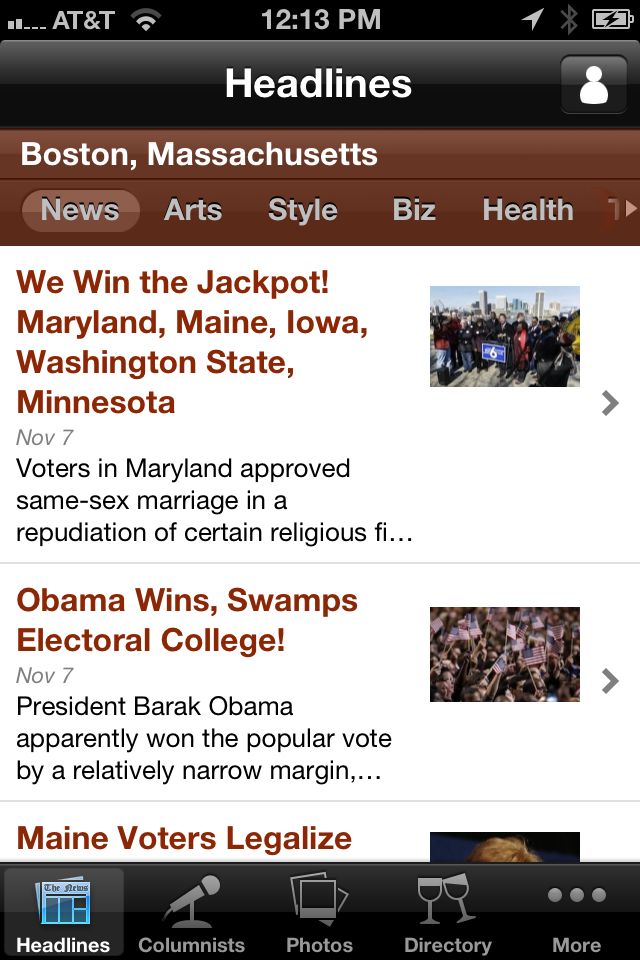Switch to the Style category
The image size is (640, 960).
pyautogui.click(x=303, y=210)
